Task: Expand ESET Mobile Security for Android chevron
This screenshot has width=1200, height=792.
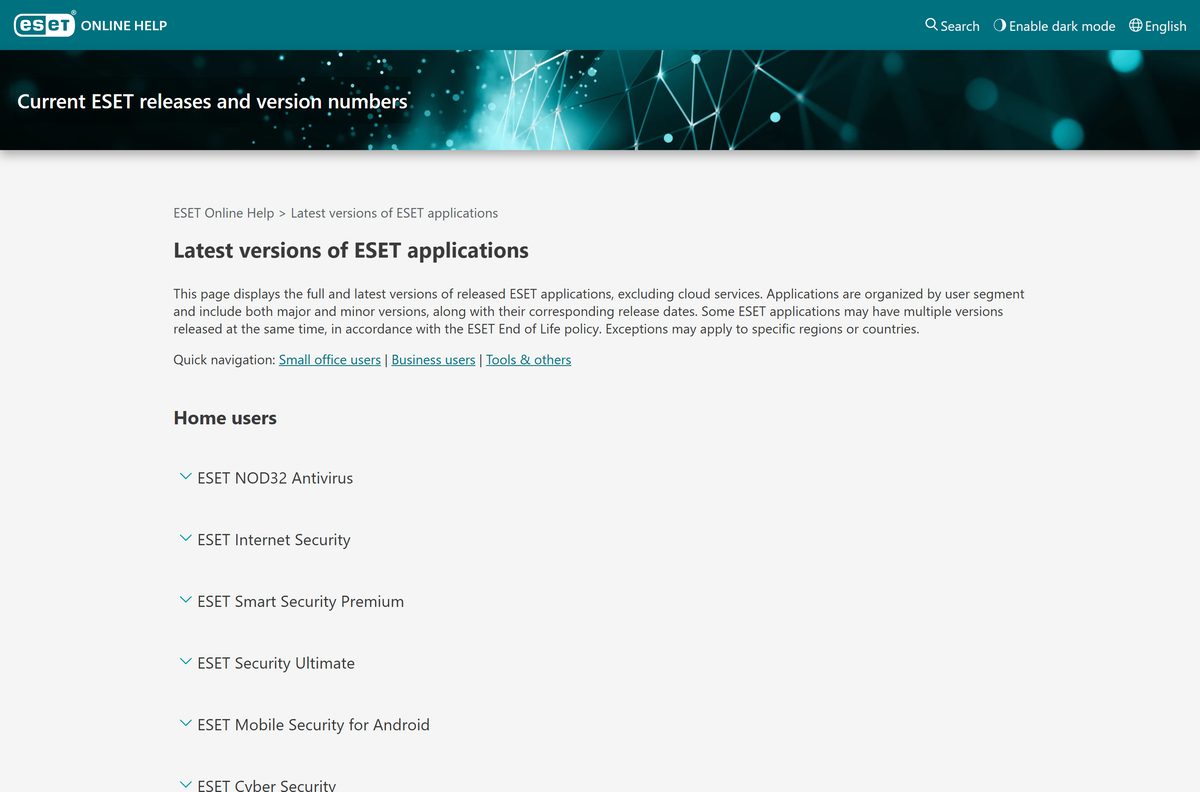Action: [185, 724]
